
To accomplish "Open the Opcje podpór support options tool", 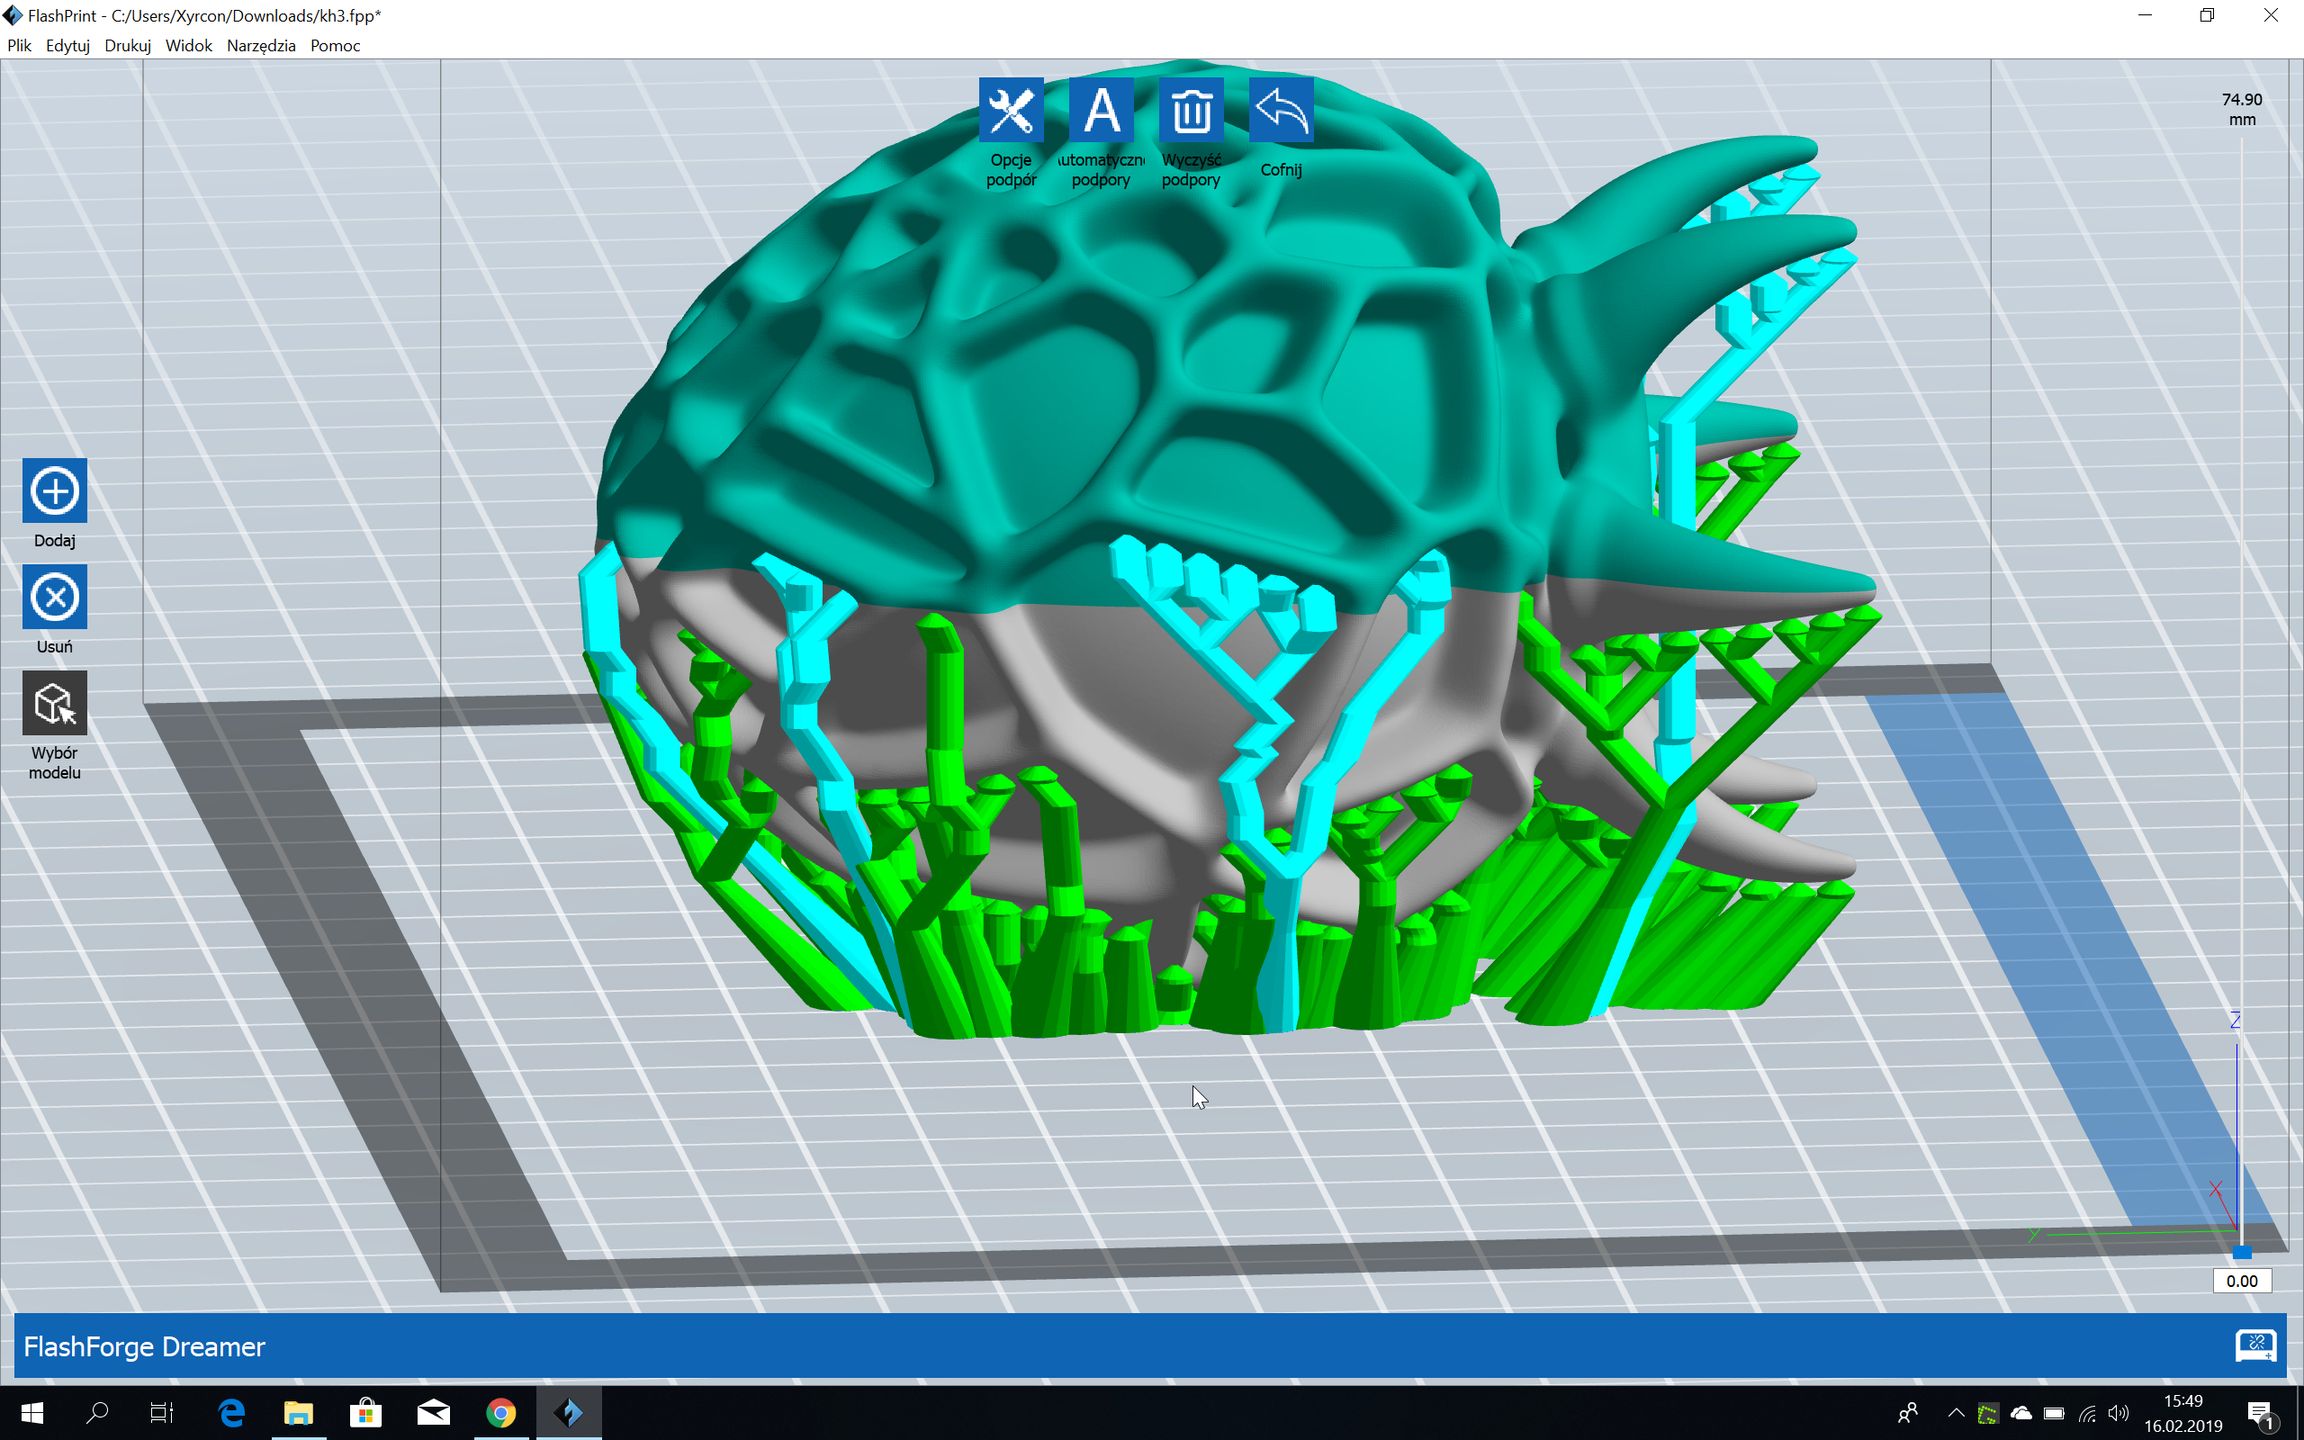I will pos(1012,110).
